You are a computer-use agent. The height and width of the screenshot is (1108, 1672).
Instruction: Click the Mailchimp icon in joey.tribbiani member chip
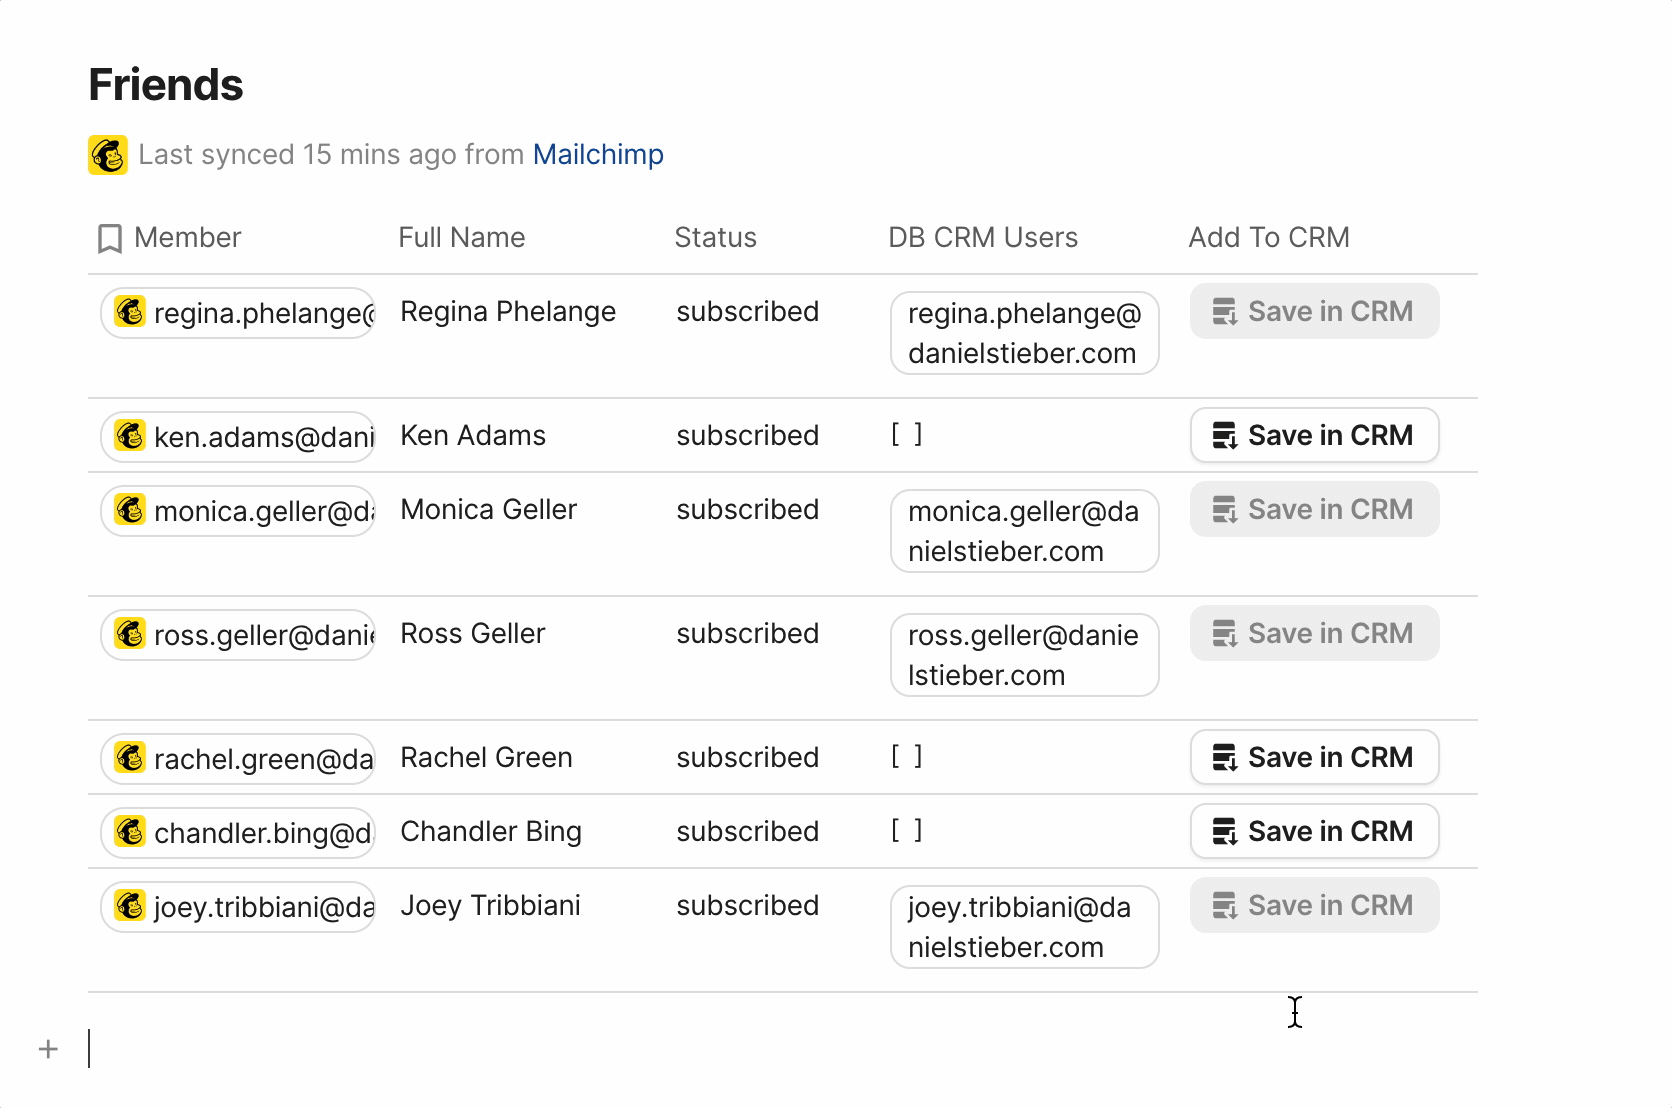(x=130, y=906)
